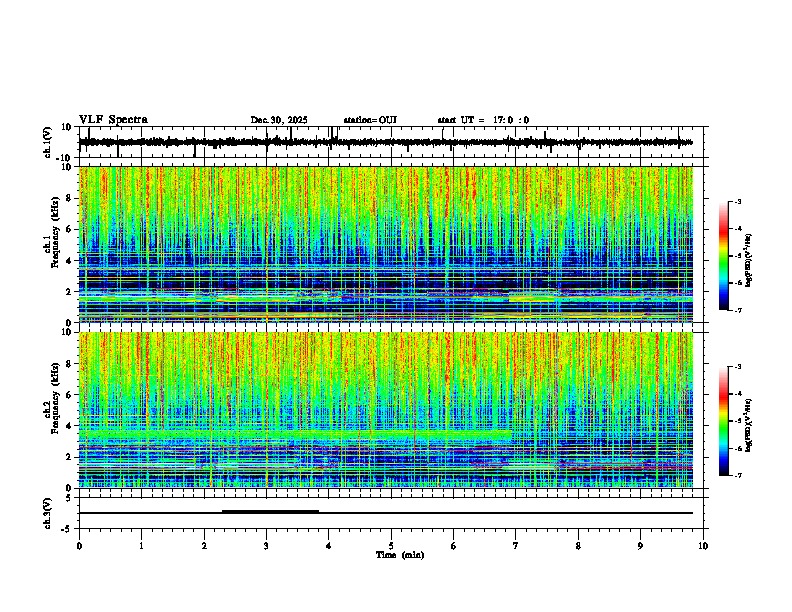
Task: Click the time axis tick label '10'
Action: (x=703, y=546)
